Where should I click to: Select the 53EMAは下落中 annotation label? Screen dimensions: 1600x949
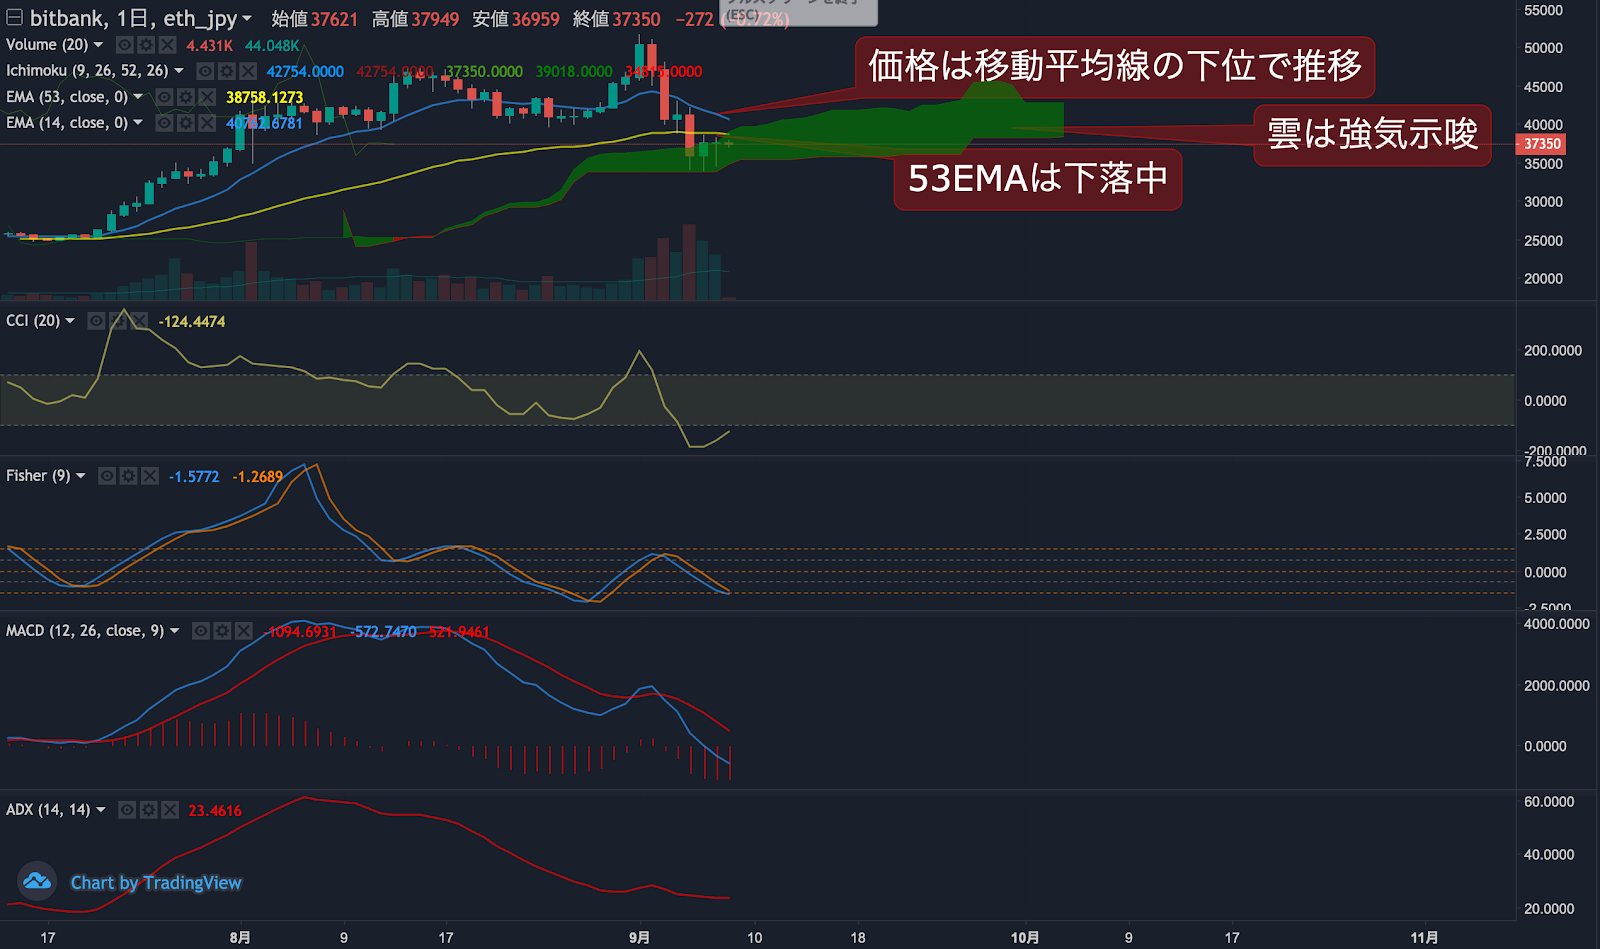[x=1038, y=179]
